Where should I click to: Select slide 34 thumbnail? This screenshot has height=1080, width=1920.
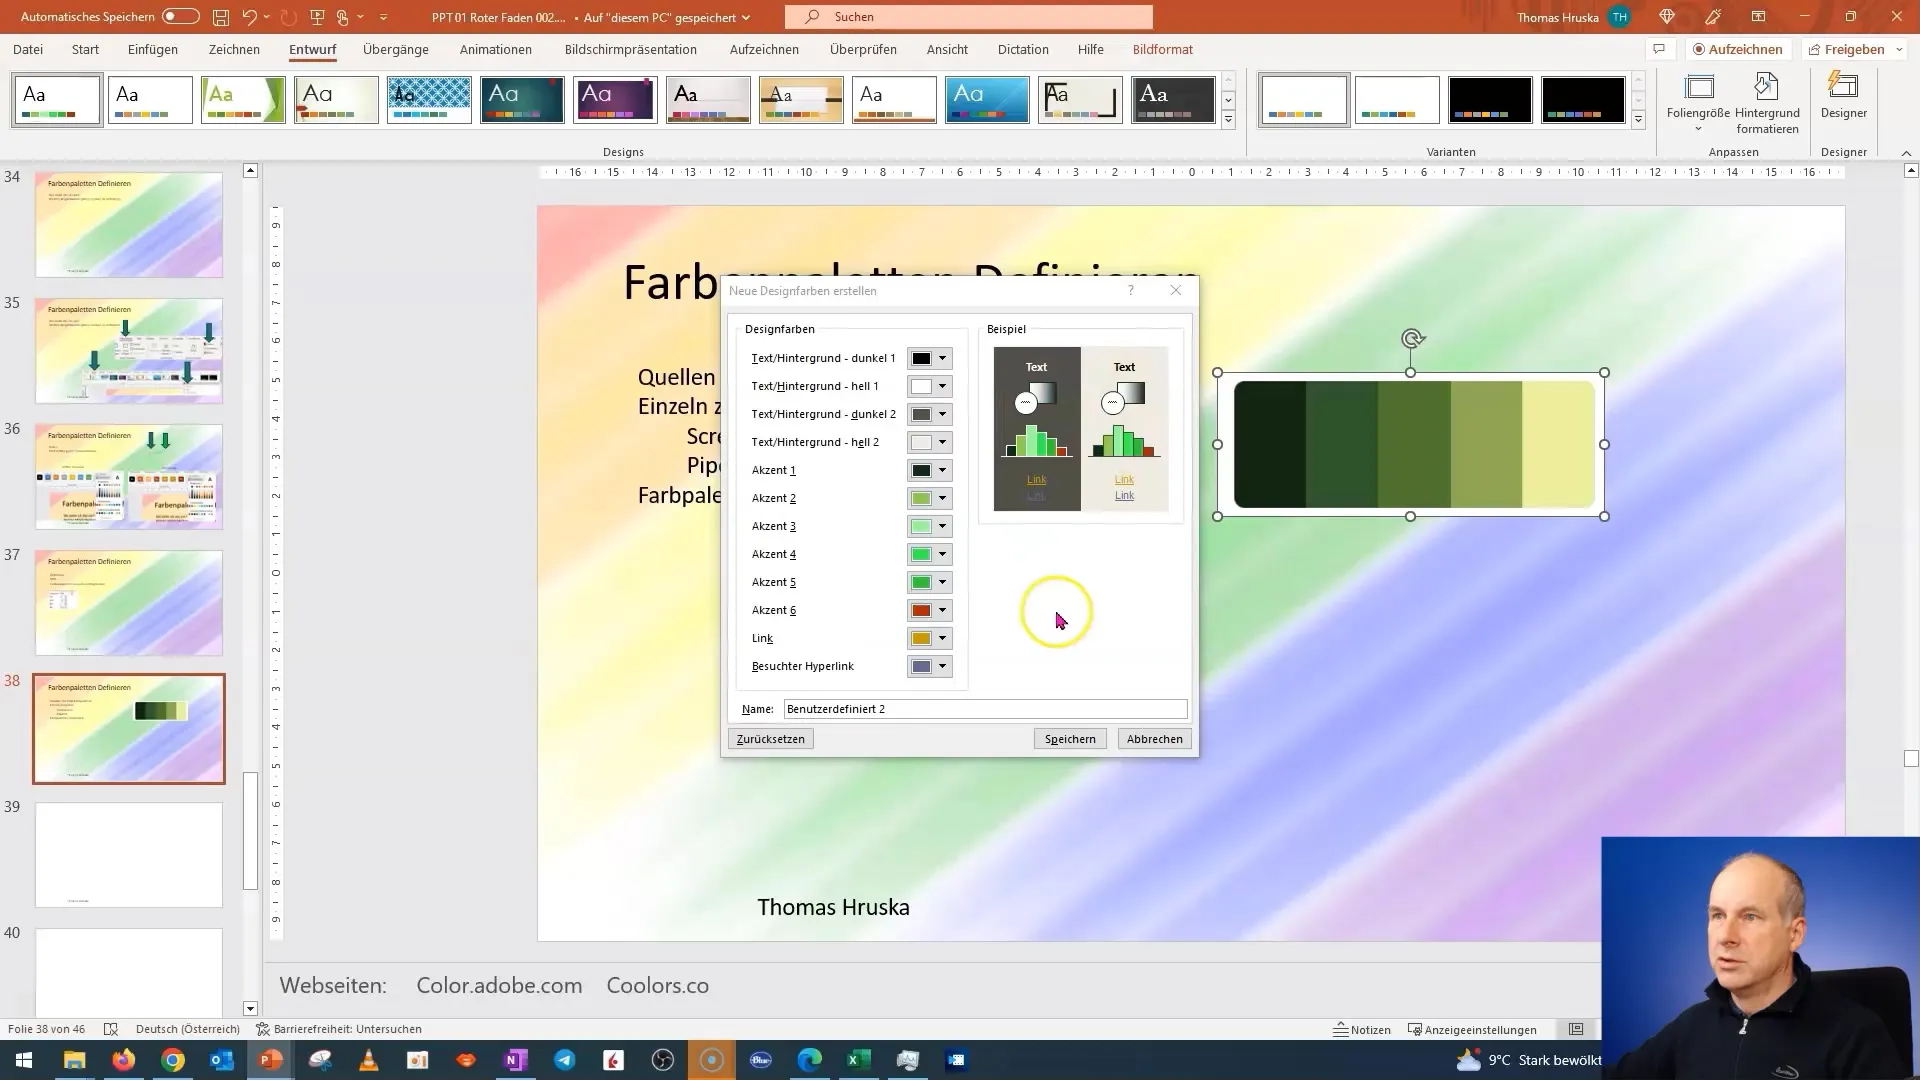129,224
